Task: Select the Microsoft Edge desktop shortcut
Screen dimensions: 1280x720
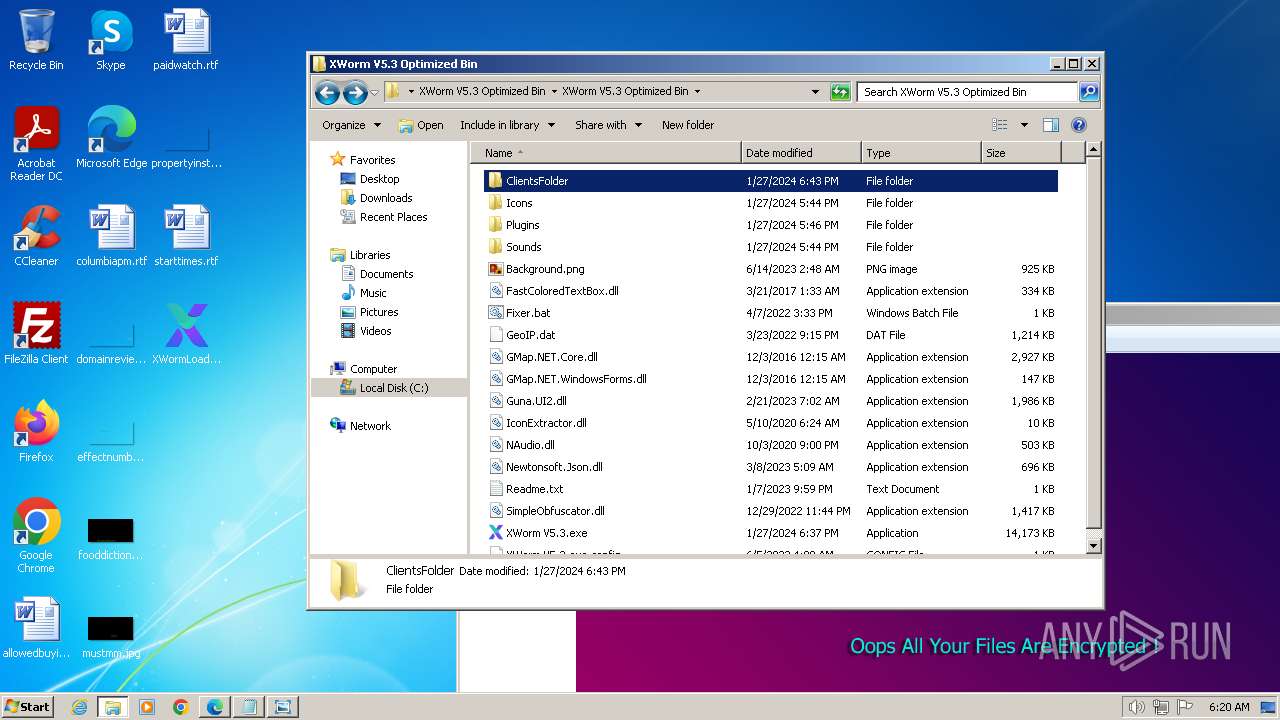Action: click(112, 138)
